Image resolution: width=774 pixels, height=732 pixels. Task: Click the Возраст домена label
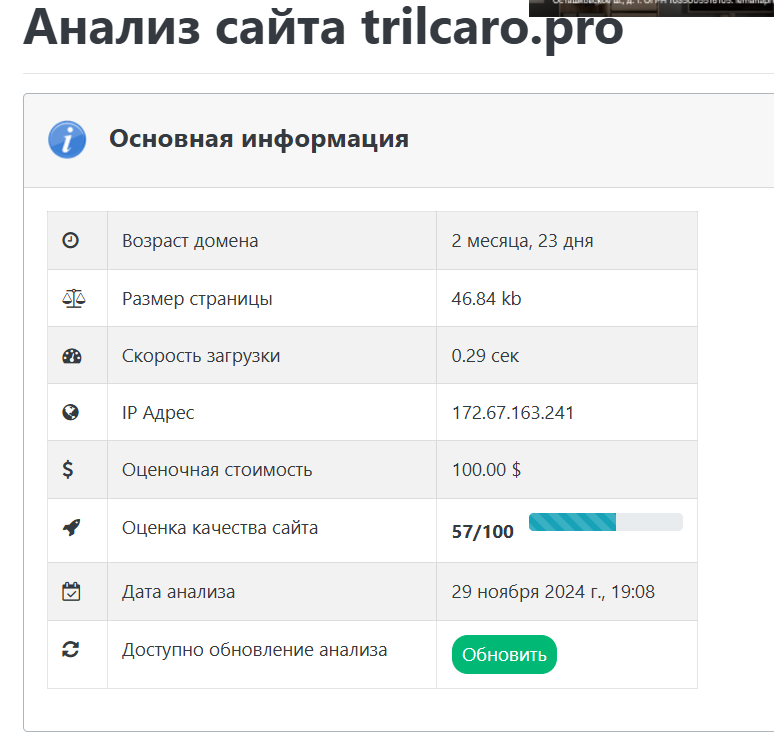pos(190,241)
